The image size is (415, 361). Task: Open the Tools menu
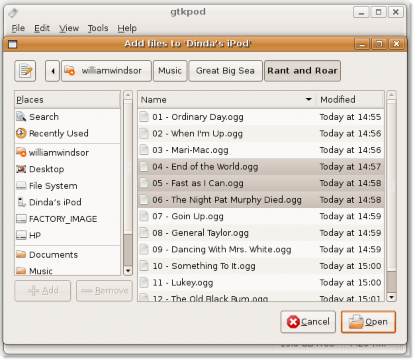pos(98,28)
